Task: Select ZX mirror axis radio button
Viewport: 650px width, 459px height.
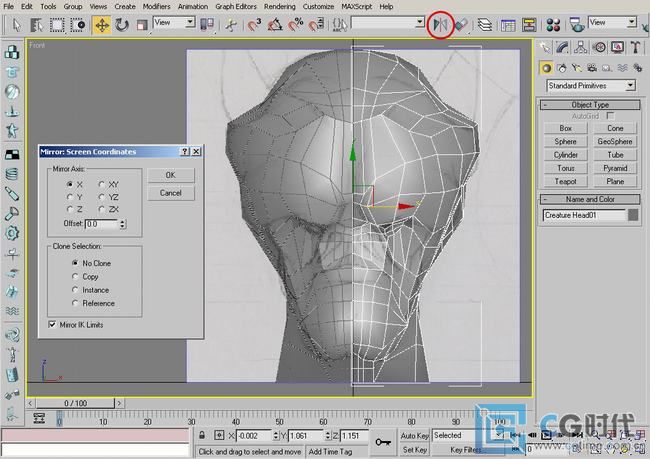Action: [102, 209]
